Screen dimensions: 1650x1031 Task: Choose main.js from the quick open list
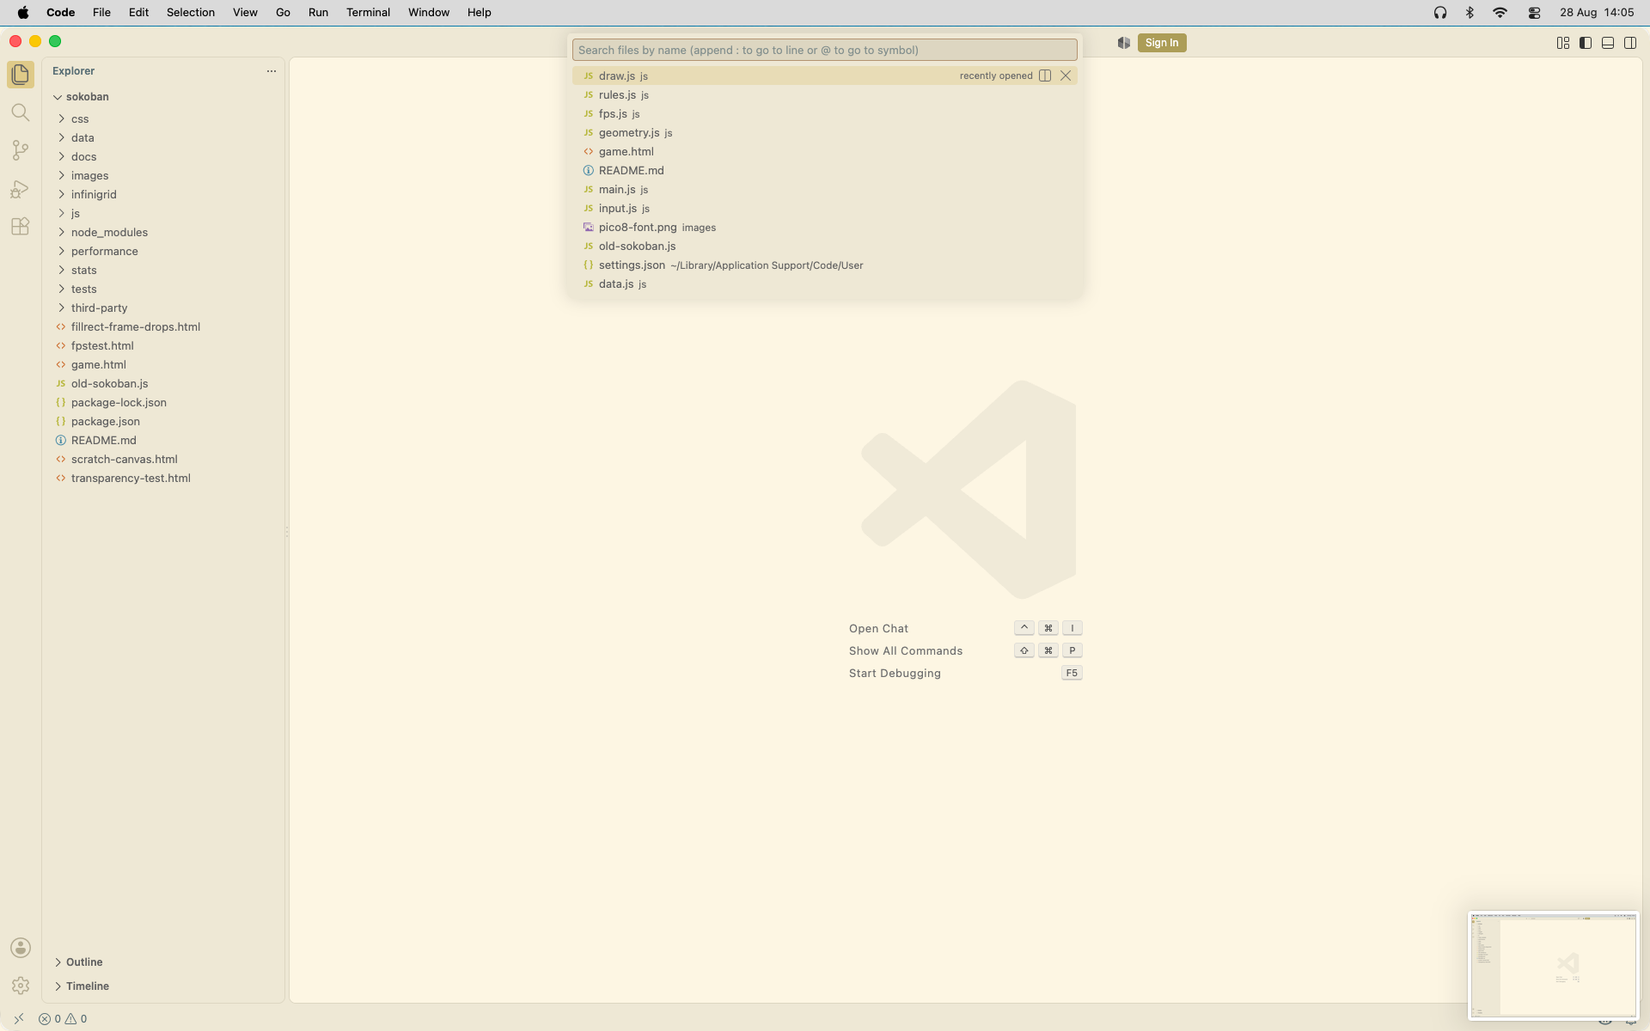[825, 190]
